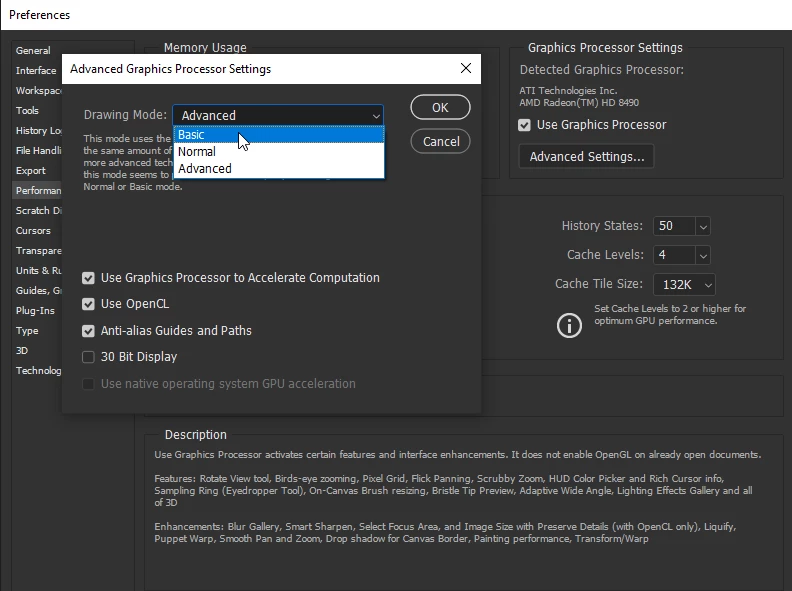Viewport: 792px width, 591px height.
Task: Click the Cancel button
Action: tap(440, 141)
